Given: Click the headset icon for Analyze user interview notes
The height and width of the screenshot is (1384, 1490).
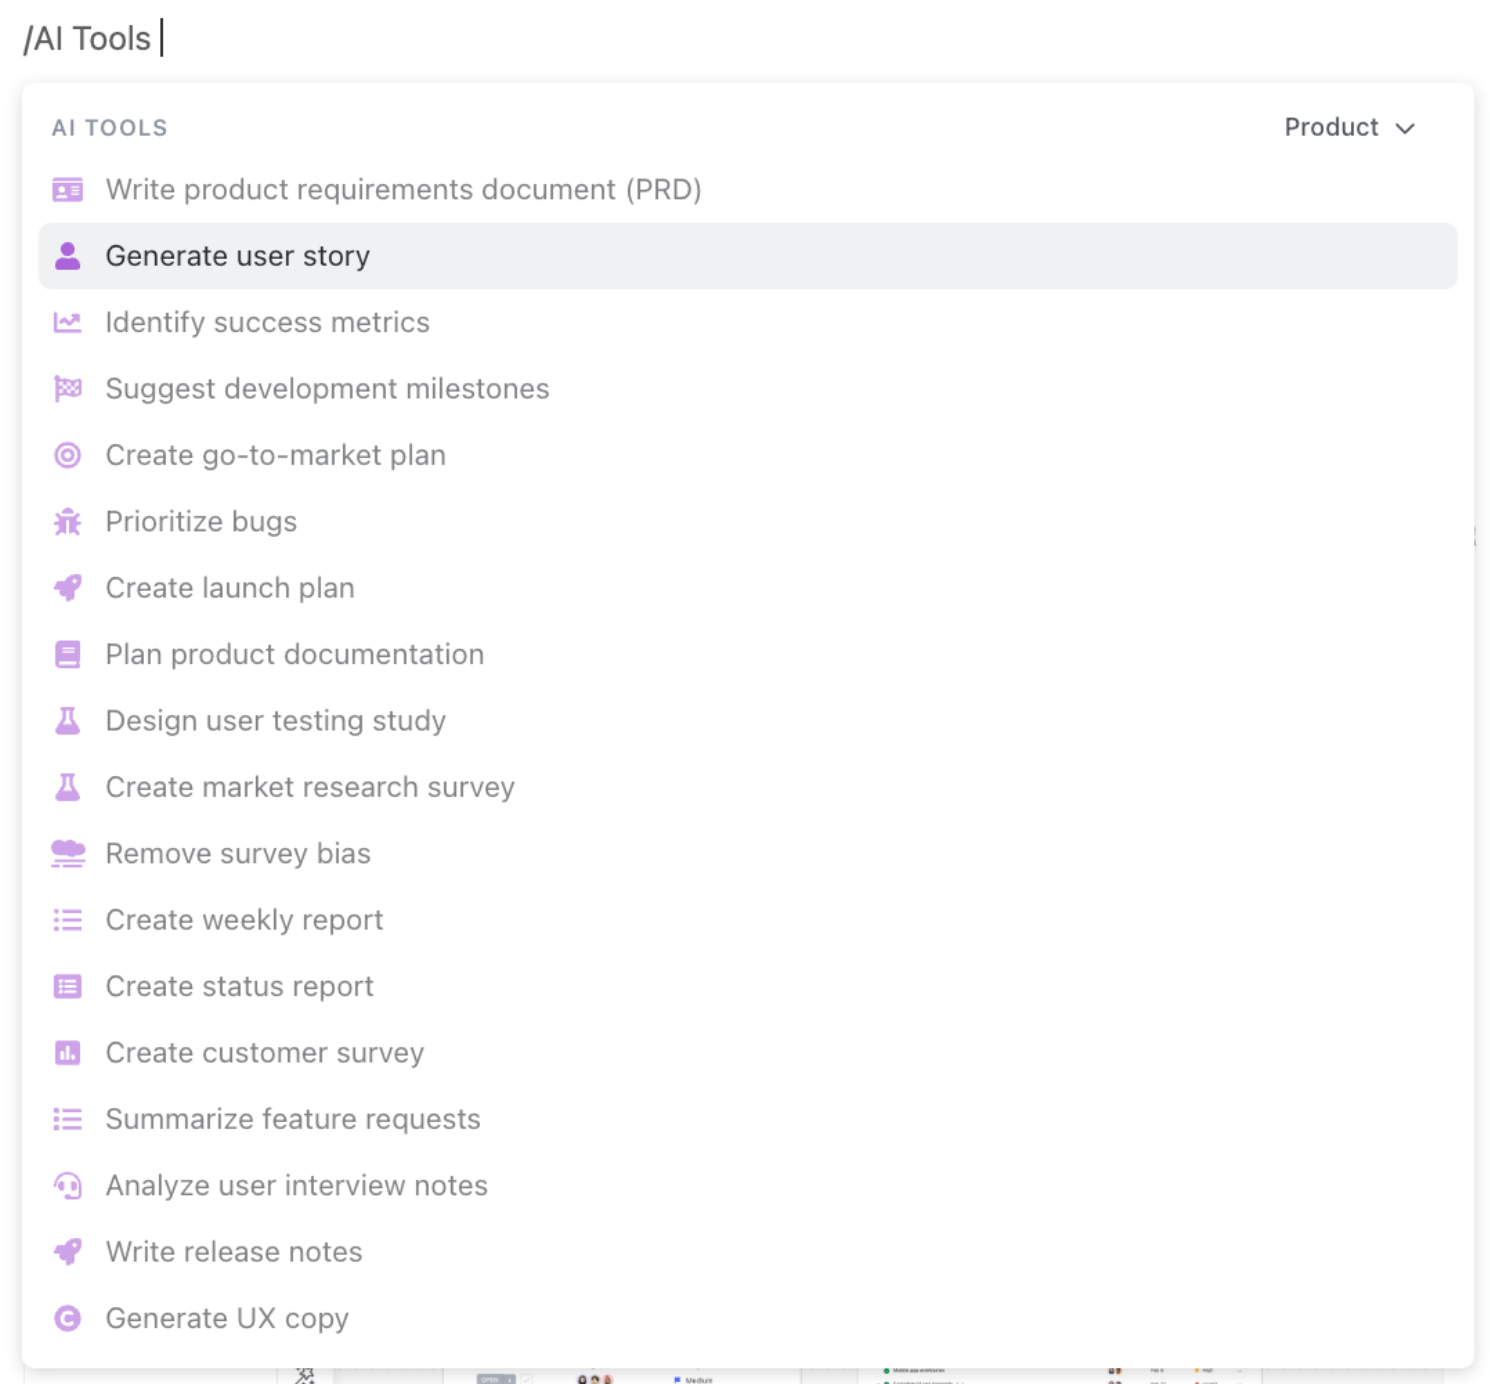Looking at the screenshot, I should pyautogui.click(x=67, y=1185).
